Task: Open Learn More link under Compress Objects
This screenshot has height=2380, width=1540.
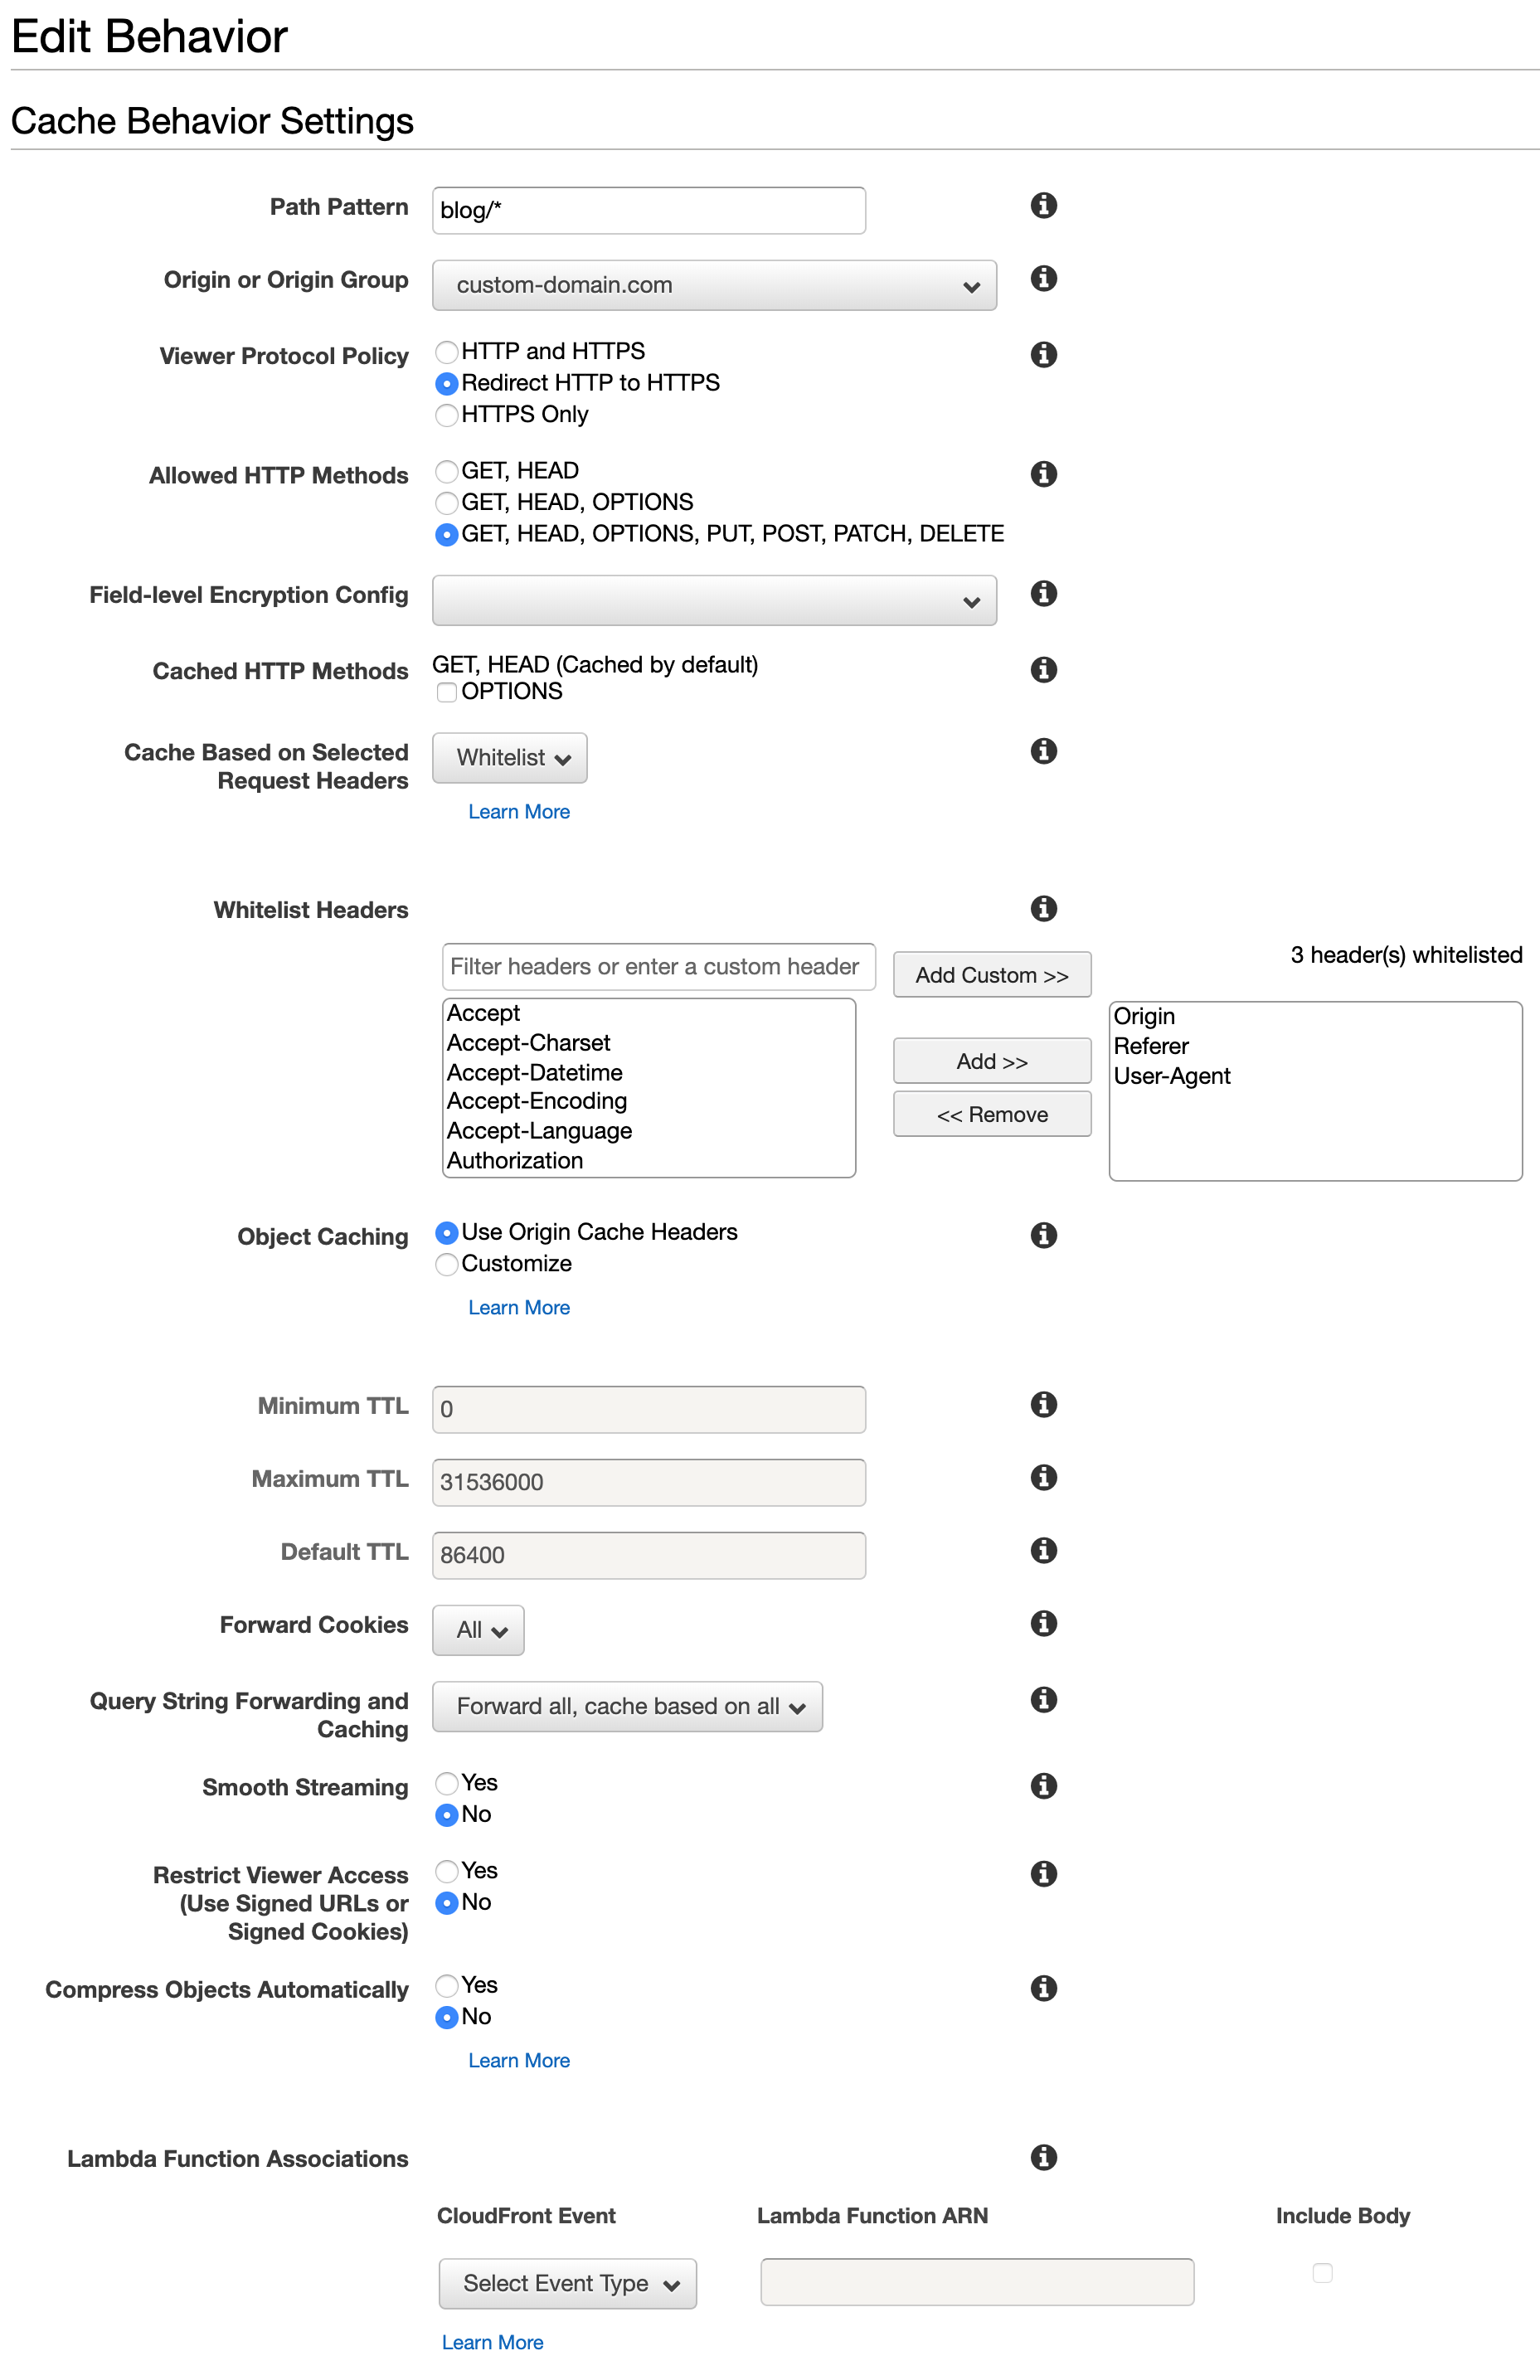Action: tap(519, 2060)
